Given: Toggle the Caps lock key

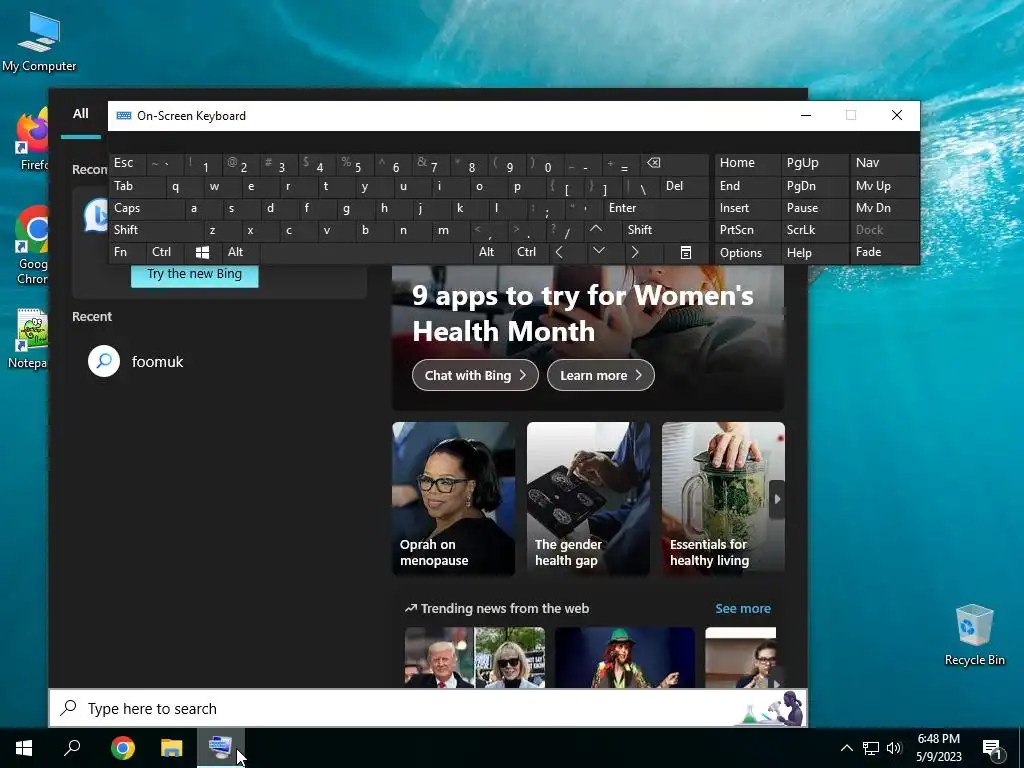Looking at the screenshot, I should pyautogui.click(x=147, y=208).
